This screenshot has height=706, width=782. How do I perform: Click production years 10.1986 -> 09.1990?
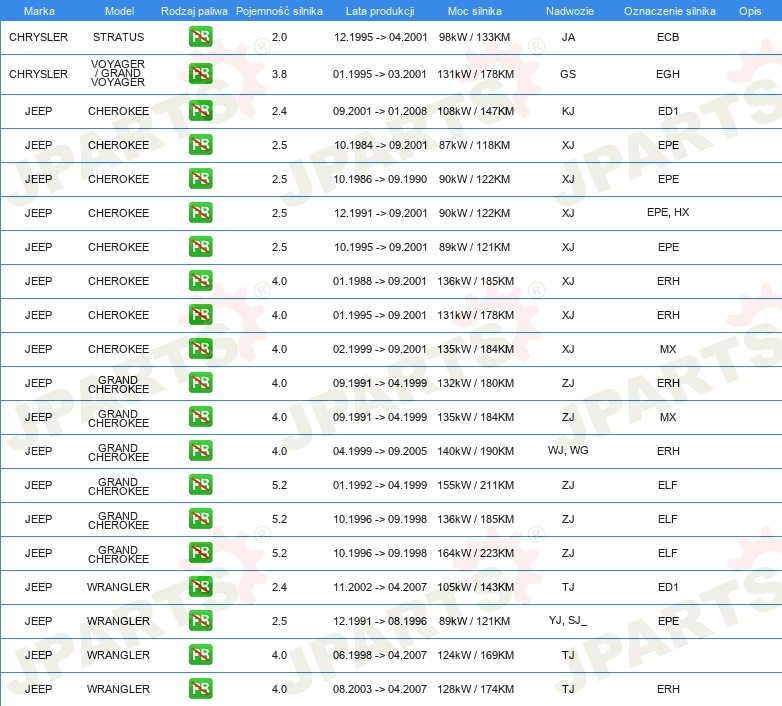click(380, 179)
